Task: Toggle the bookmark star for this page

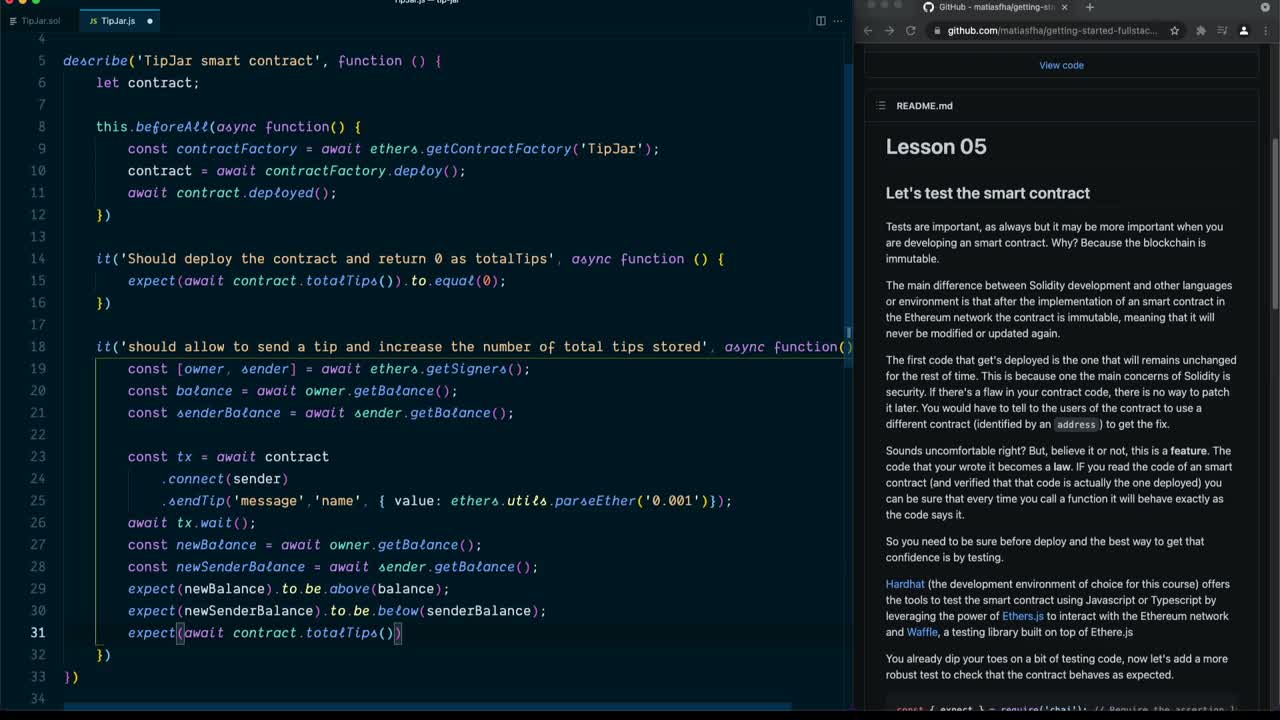Action: click(x=1174, y=31)
